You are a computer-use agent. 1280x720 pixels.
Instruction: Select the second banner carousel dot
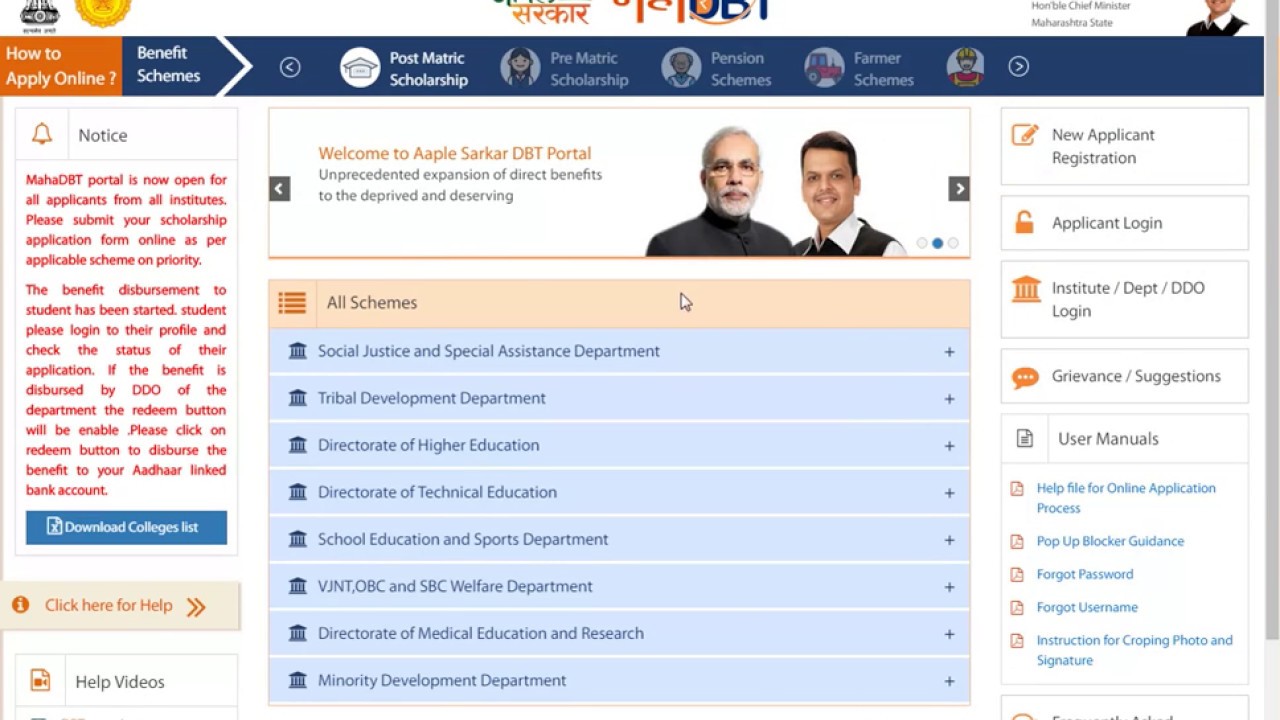click(937, 243)
